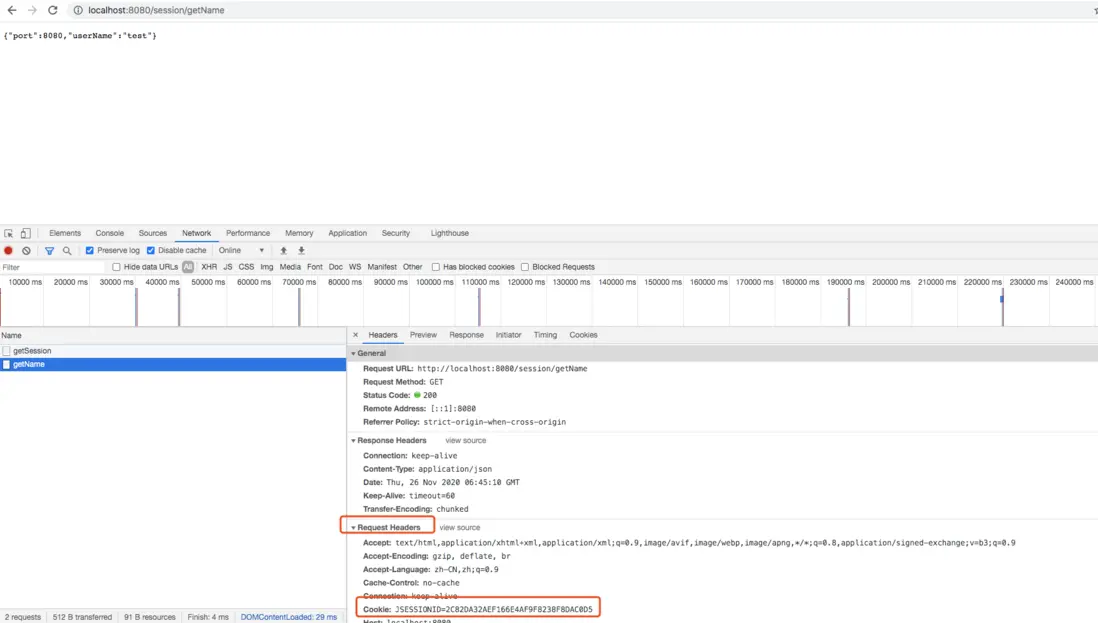Open the Security panel tab
This screenshot has height=623, width=1098.
tap(396, 233)
